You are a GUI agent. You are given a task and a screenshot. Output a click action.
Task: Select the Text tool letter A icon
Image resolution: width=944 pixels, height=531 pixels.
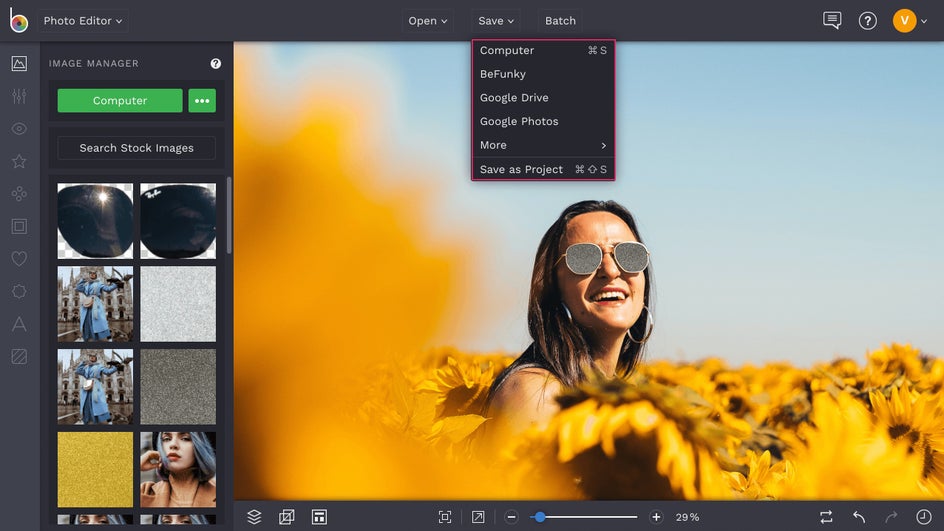coord(19,324)
